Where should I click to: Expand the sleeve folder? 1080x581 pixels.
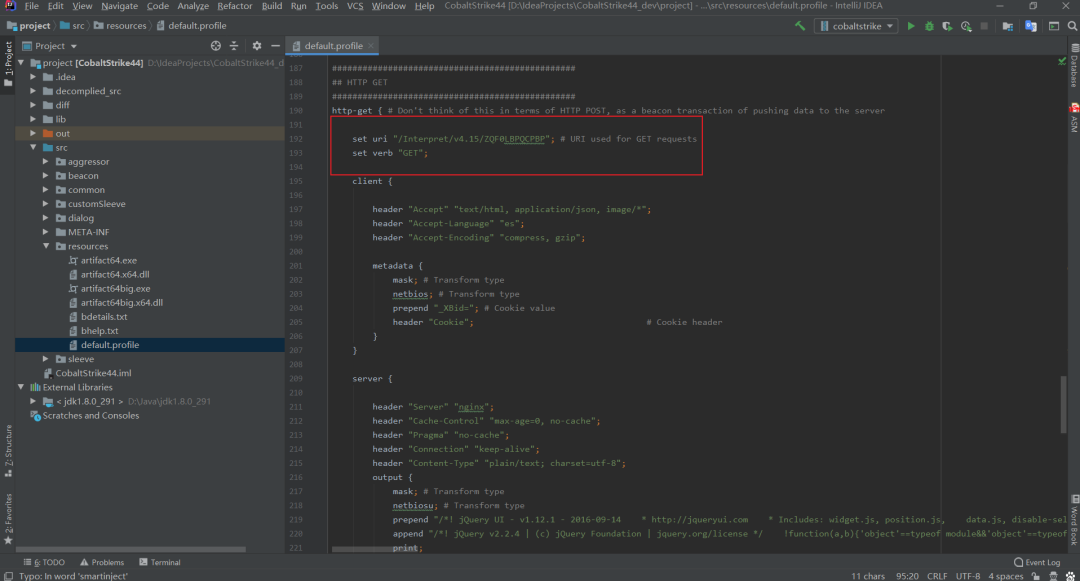[x=46, y=359]
